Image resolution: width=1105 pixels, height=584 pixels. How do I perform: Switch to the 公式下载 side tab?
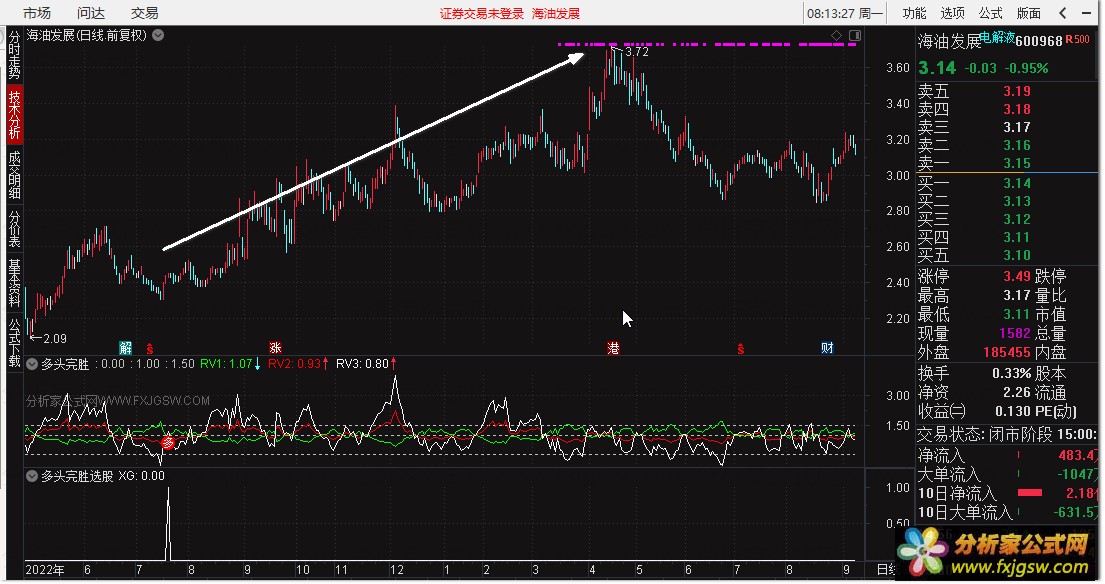point(14,343)
